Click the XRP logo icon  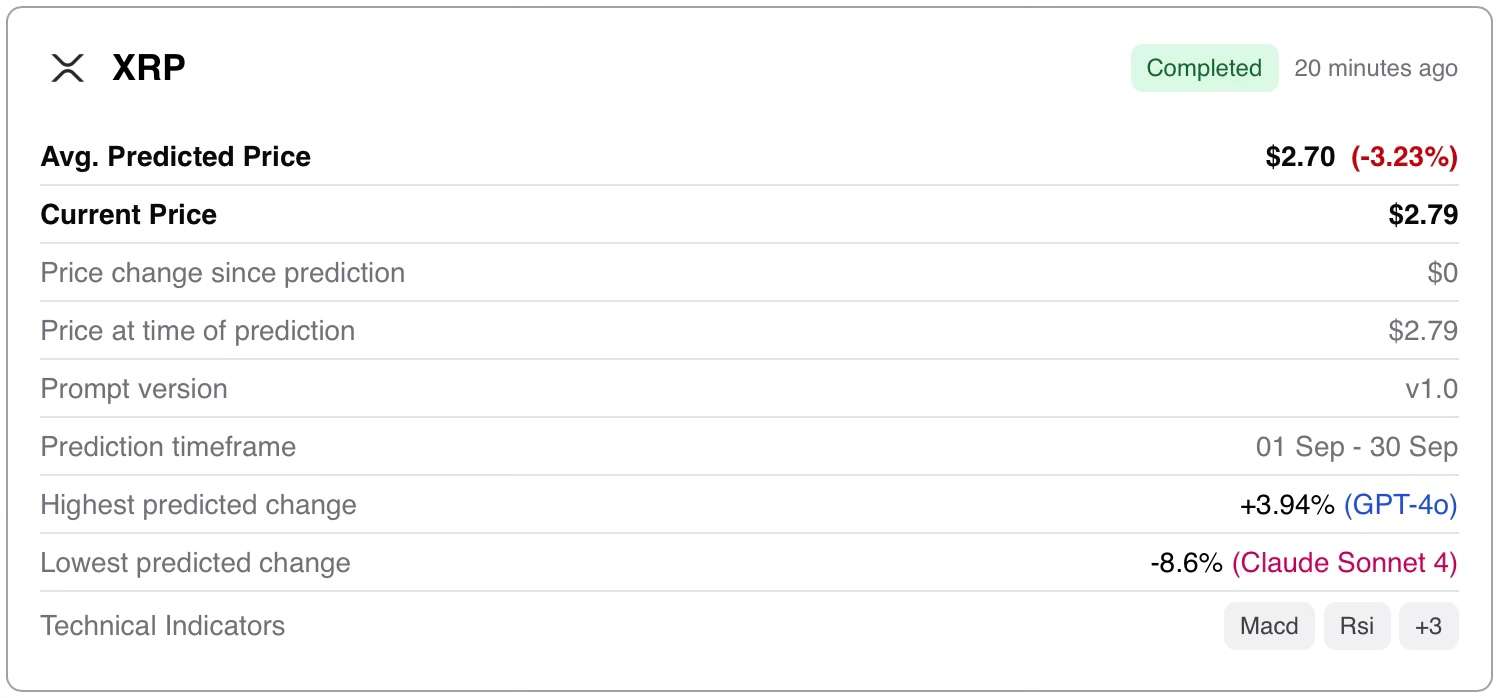click(68, 68)
